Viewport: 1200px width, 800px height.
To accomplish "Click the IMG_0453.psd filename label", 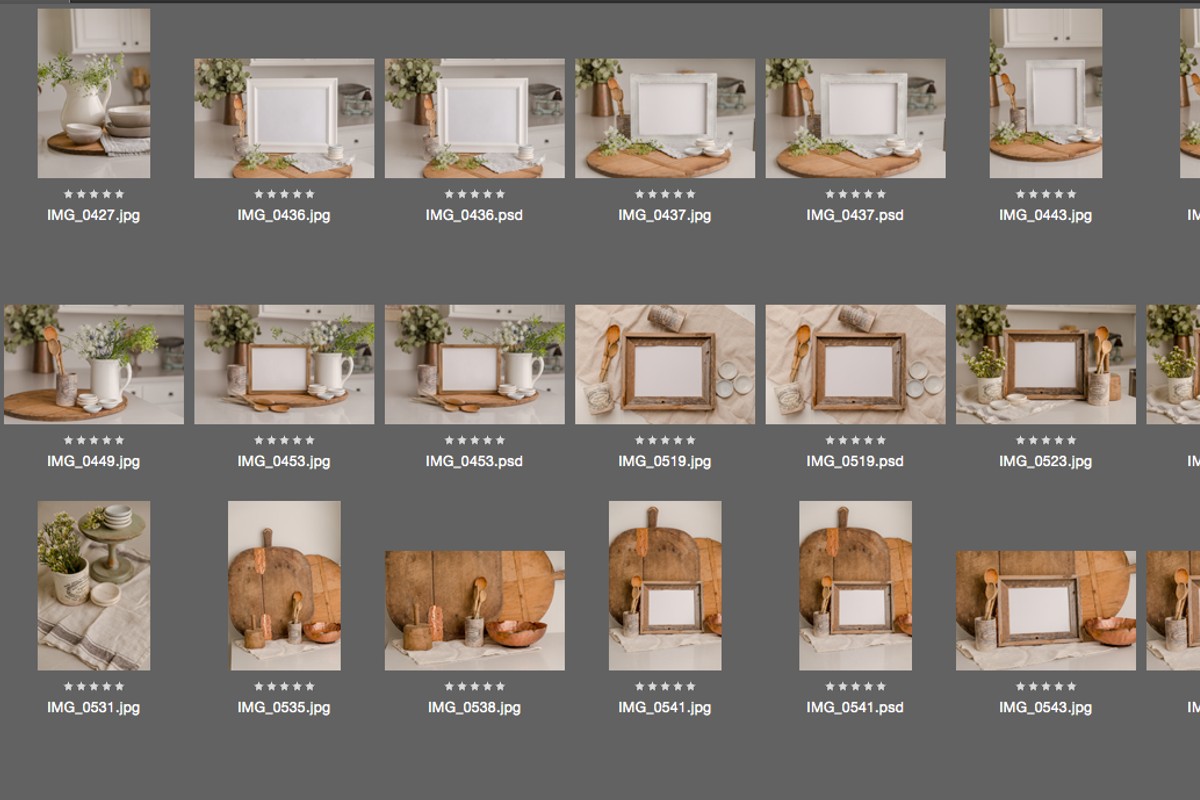I will (474, 461).
